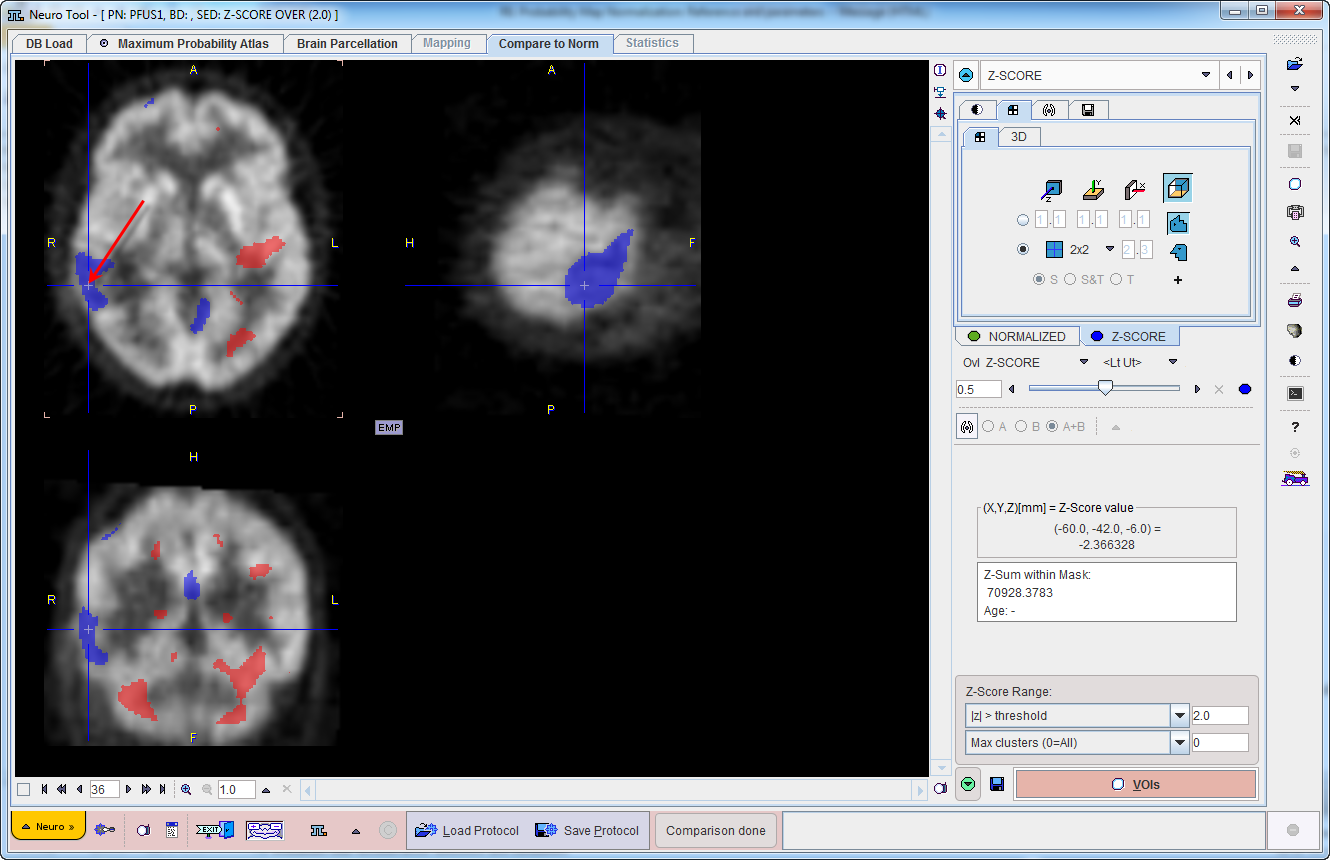Viewport: 1330px width, 860px height.
Task: Open the 2x2 layout dropdown arrow
Action: coord(1110,249)
